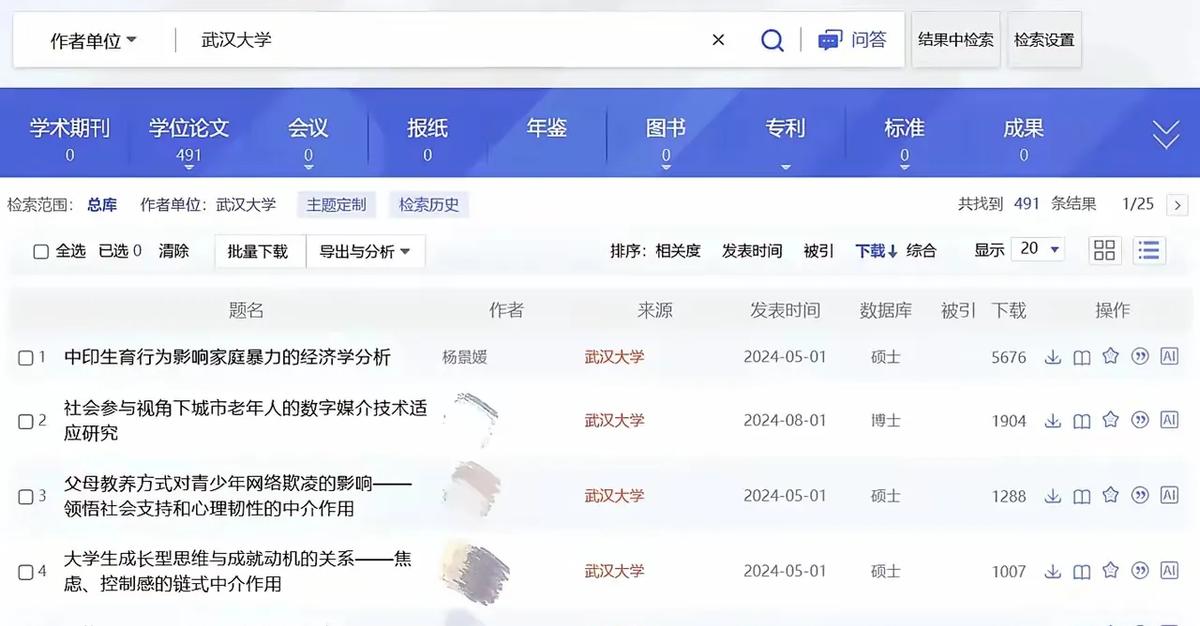
Task: Check the box for result 2
Action: click(26, 421)
